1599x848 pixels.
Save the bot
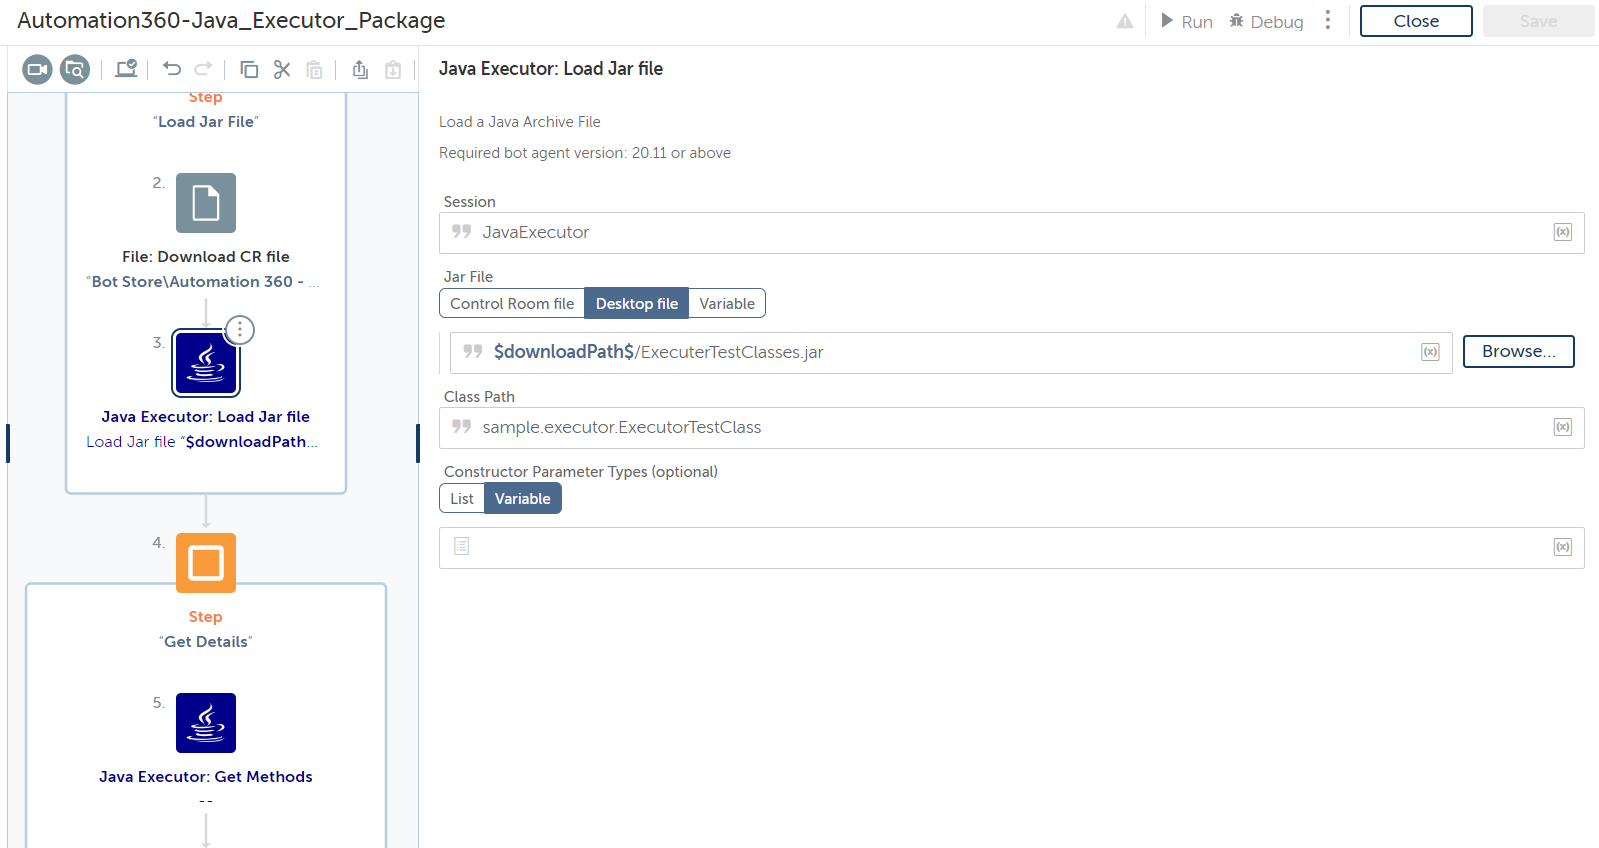(1538, 21)
